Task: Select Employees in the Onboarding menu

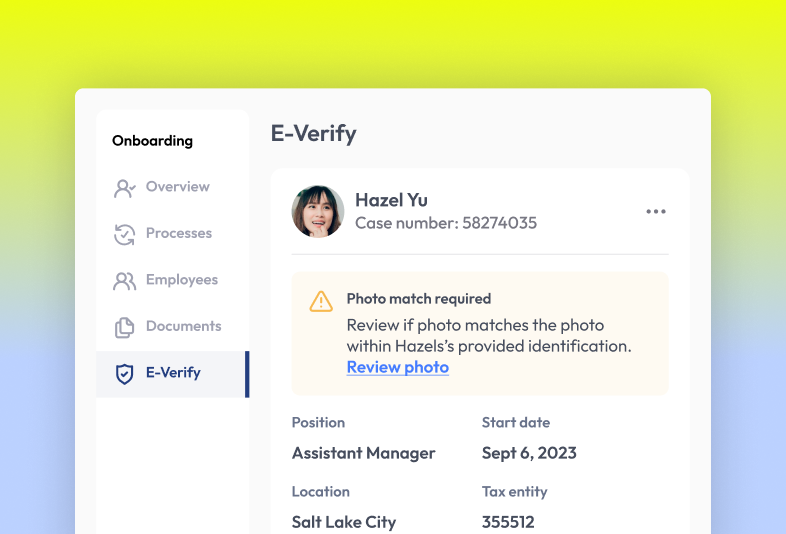Action: pos(181,280)
